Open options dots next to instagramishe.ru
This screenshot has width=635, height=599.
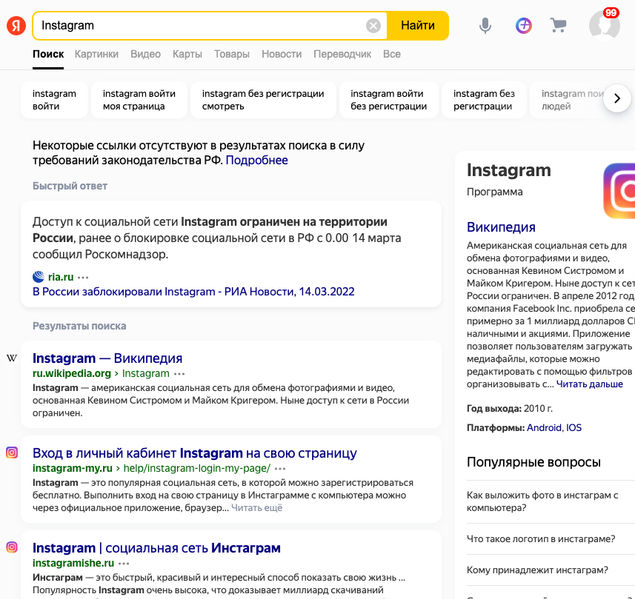pyautogui.click(x=124, y=564)
